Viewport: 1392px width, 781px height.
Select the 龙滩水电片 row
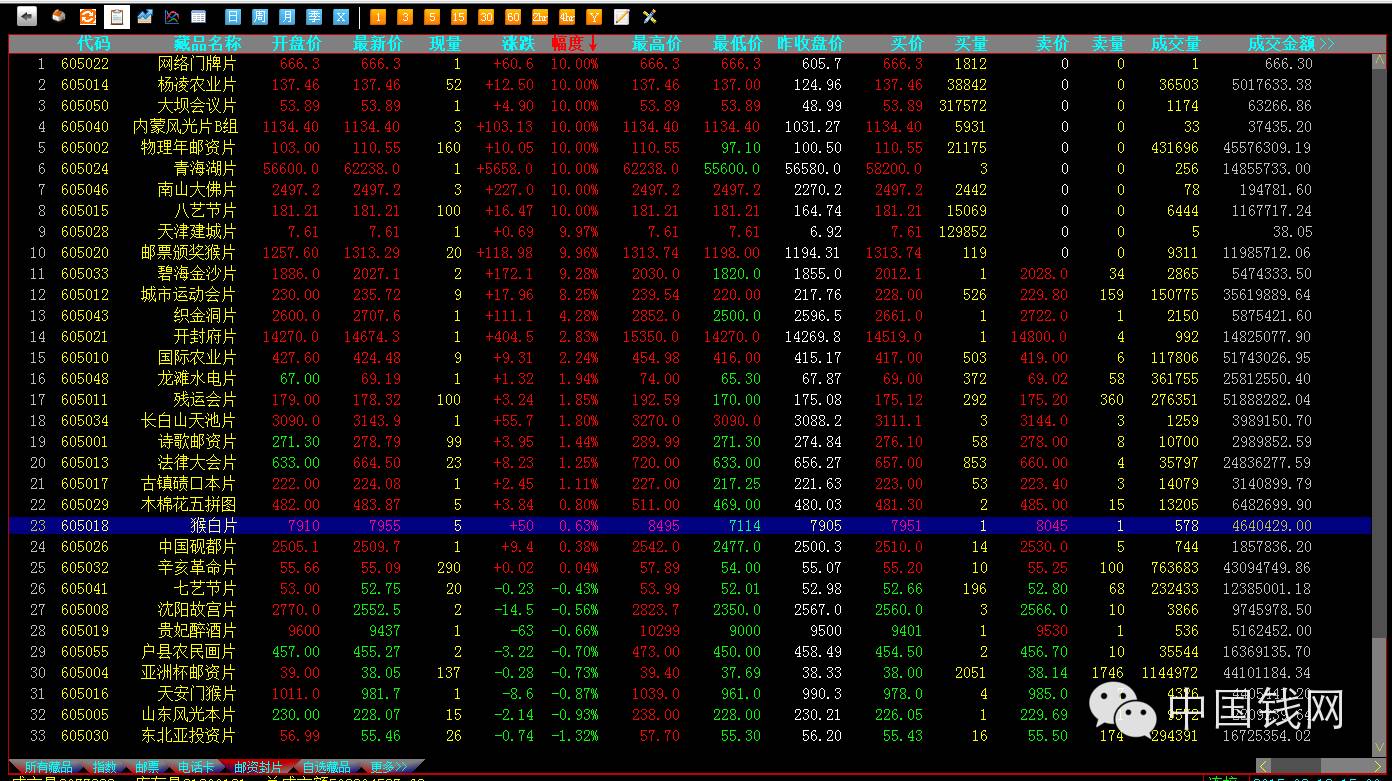(690, 379)
